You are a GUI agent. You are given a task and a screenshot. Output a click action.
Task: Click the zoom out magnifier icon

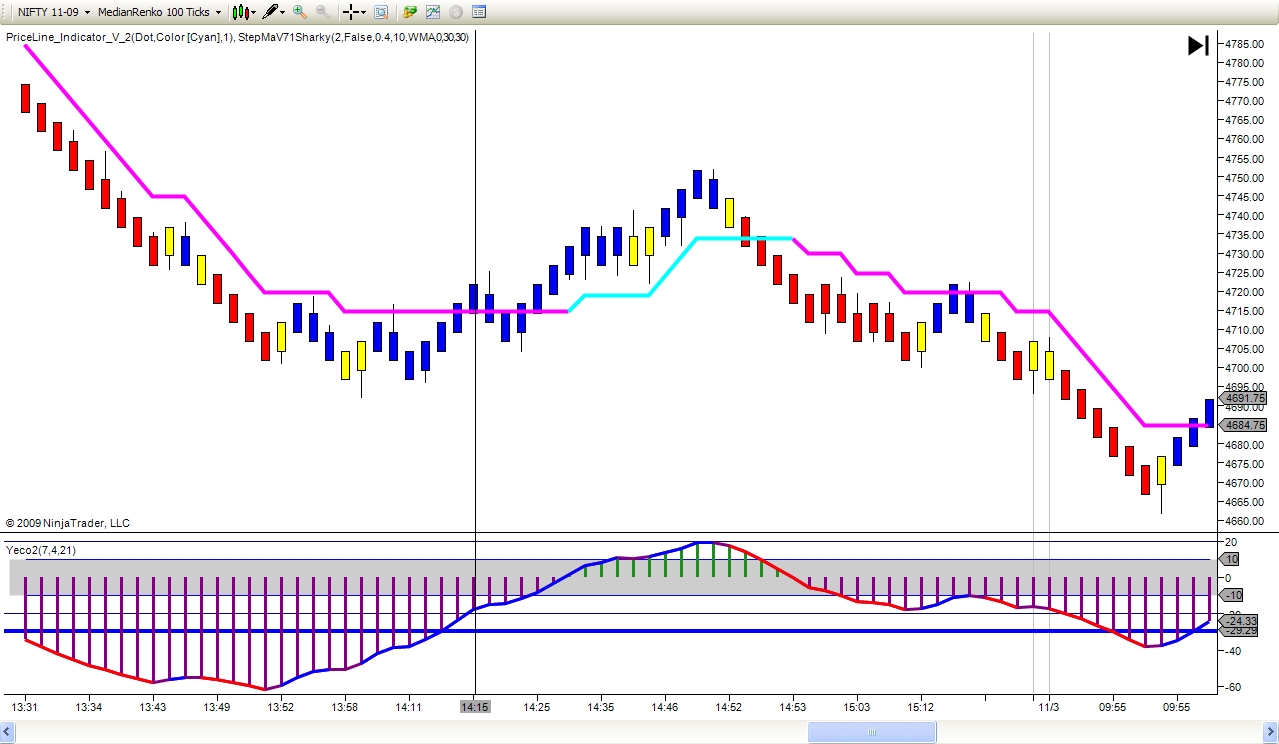323,12
